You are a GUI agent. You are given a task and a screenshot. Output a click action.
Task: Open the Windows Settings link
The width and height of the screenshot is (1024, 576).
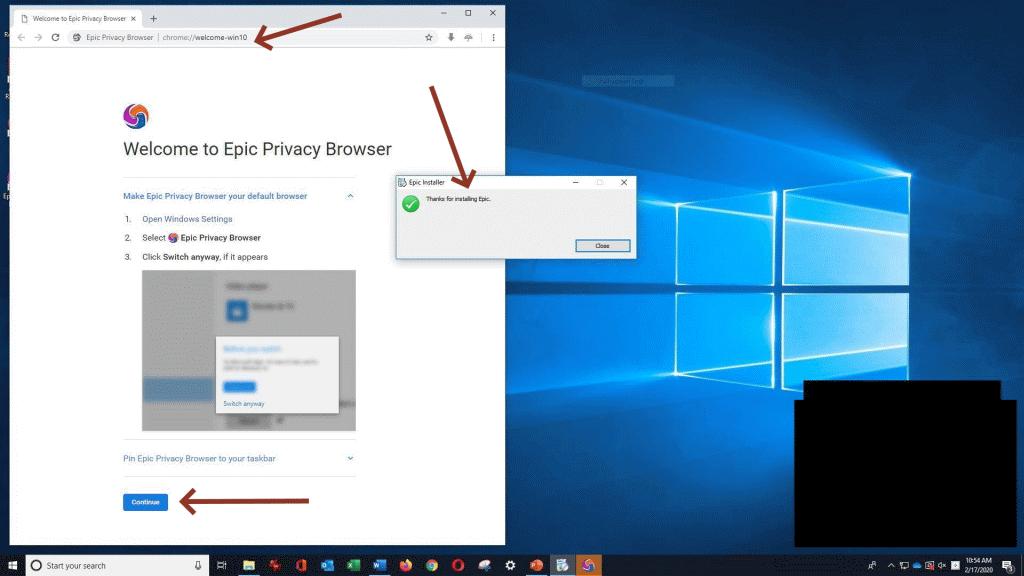[187, 219]
